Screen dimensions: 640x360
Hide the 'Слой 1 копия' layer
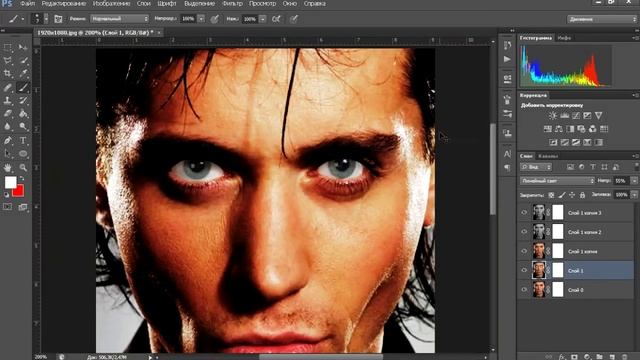[524, 251]
